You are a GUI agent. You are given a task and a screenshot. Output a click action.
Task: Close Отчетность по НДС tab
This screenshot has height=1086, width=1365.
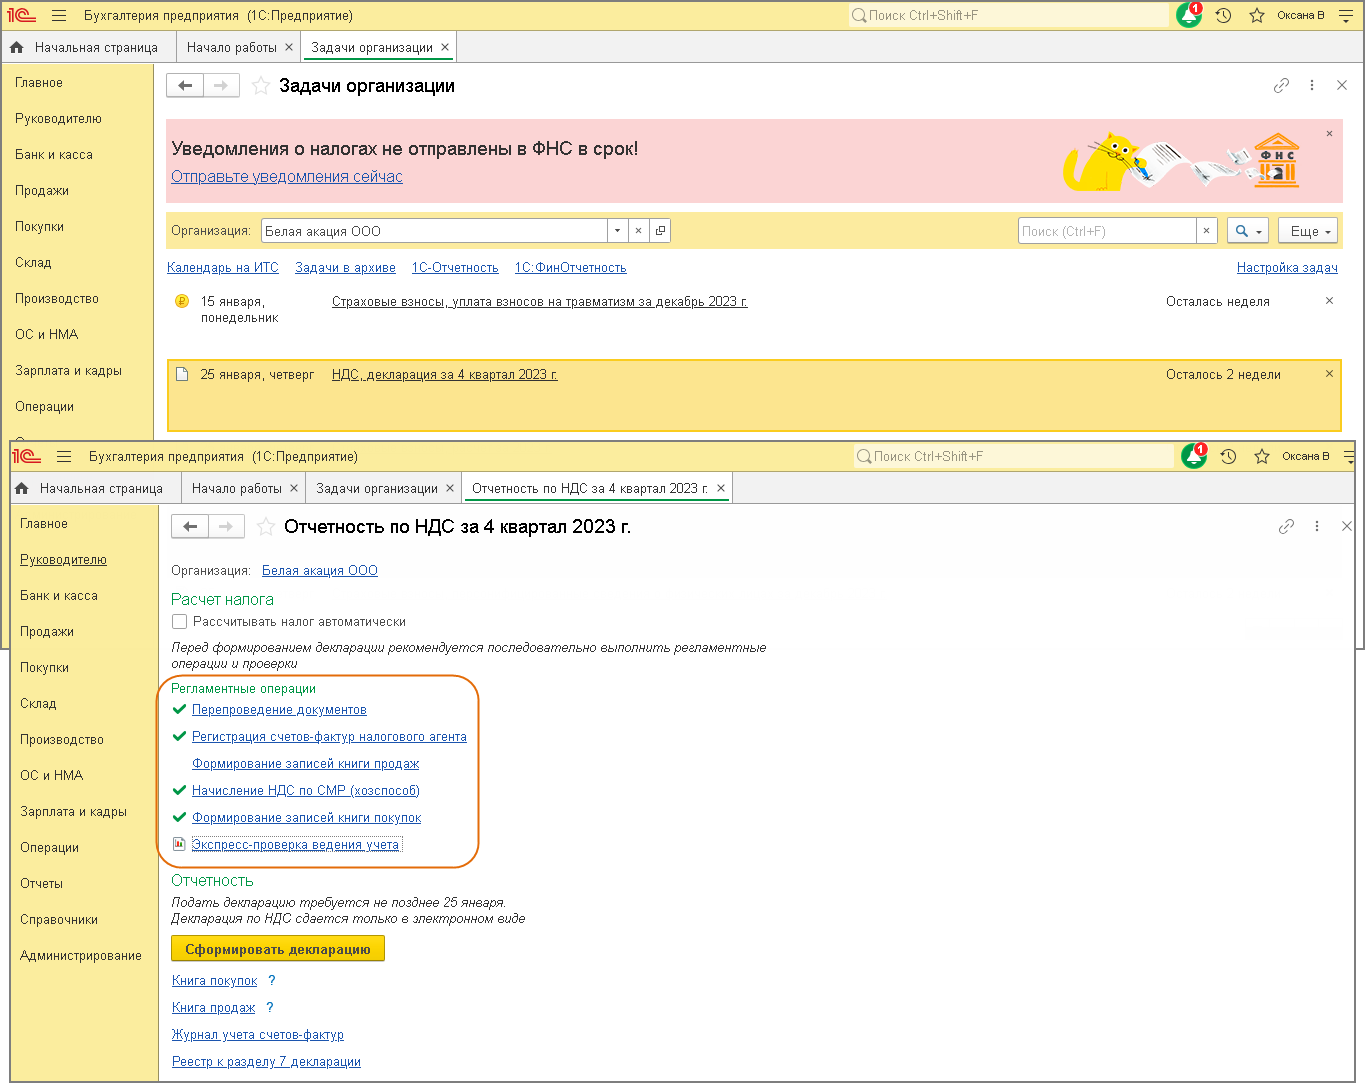pyautogui.click(x=721, y=488)
